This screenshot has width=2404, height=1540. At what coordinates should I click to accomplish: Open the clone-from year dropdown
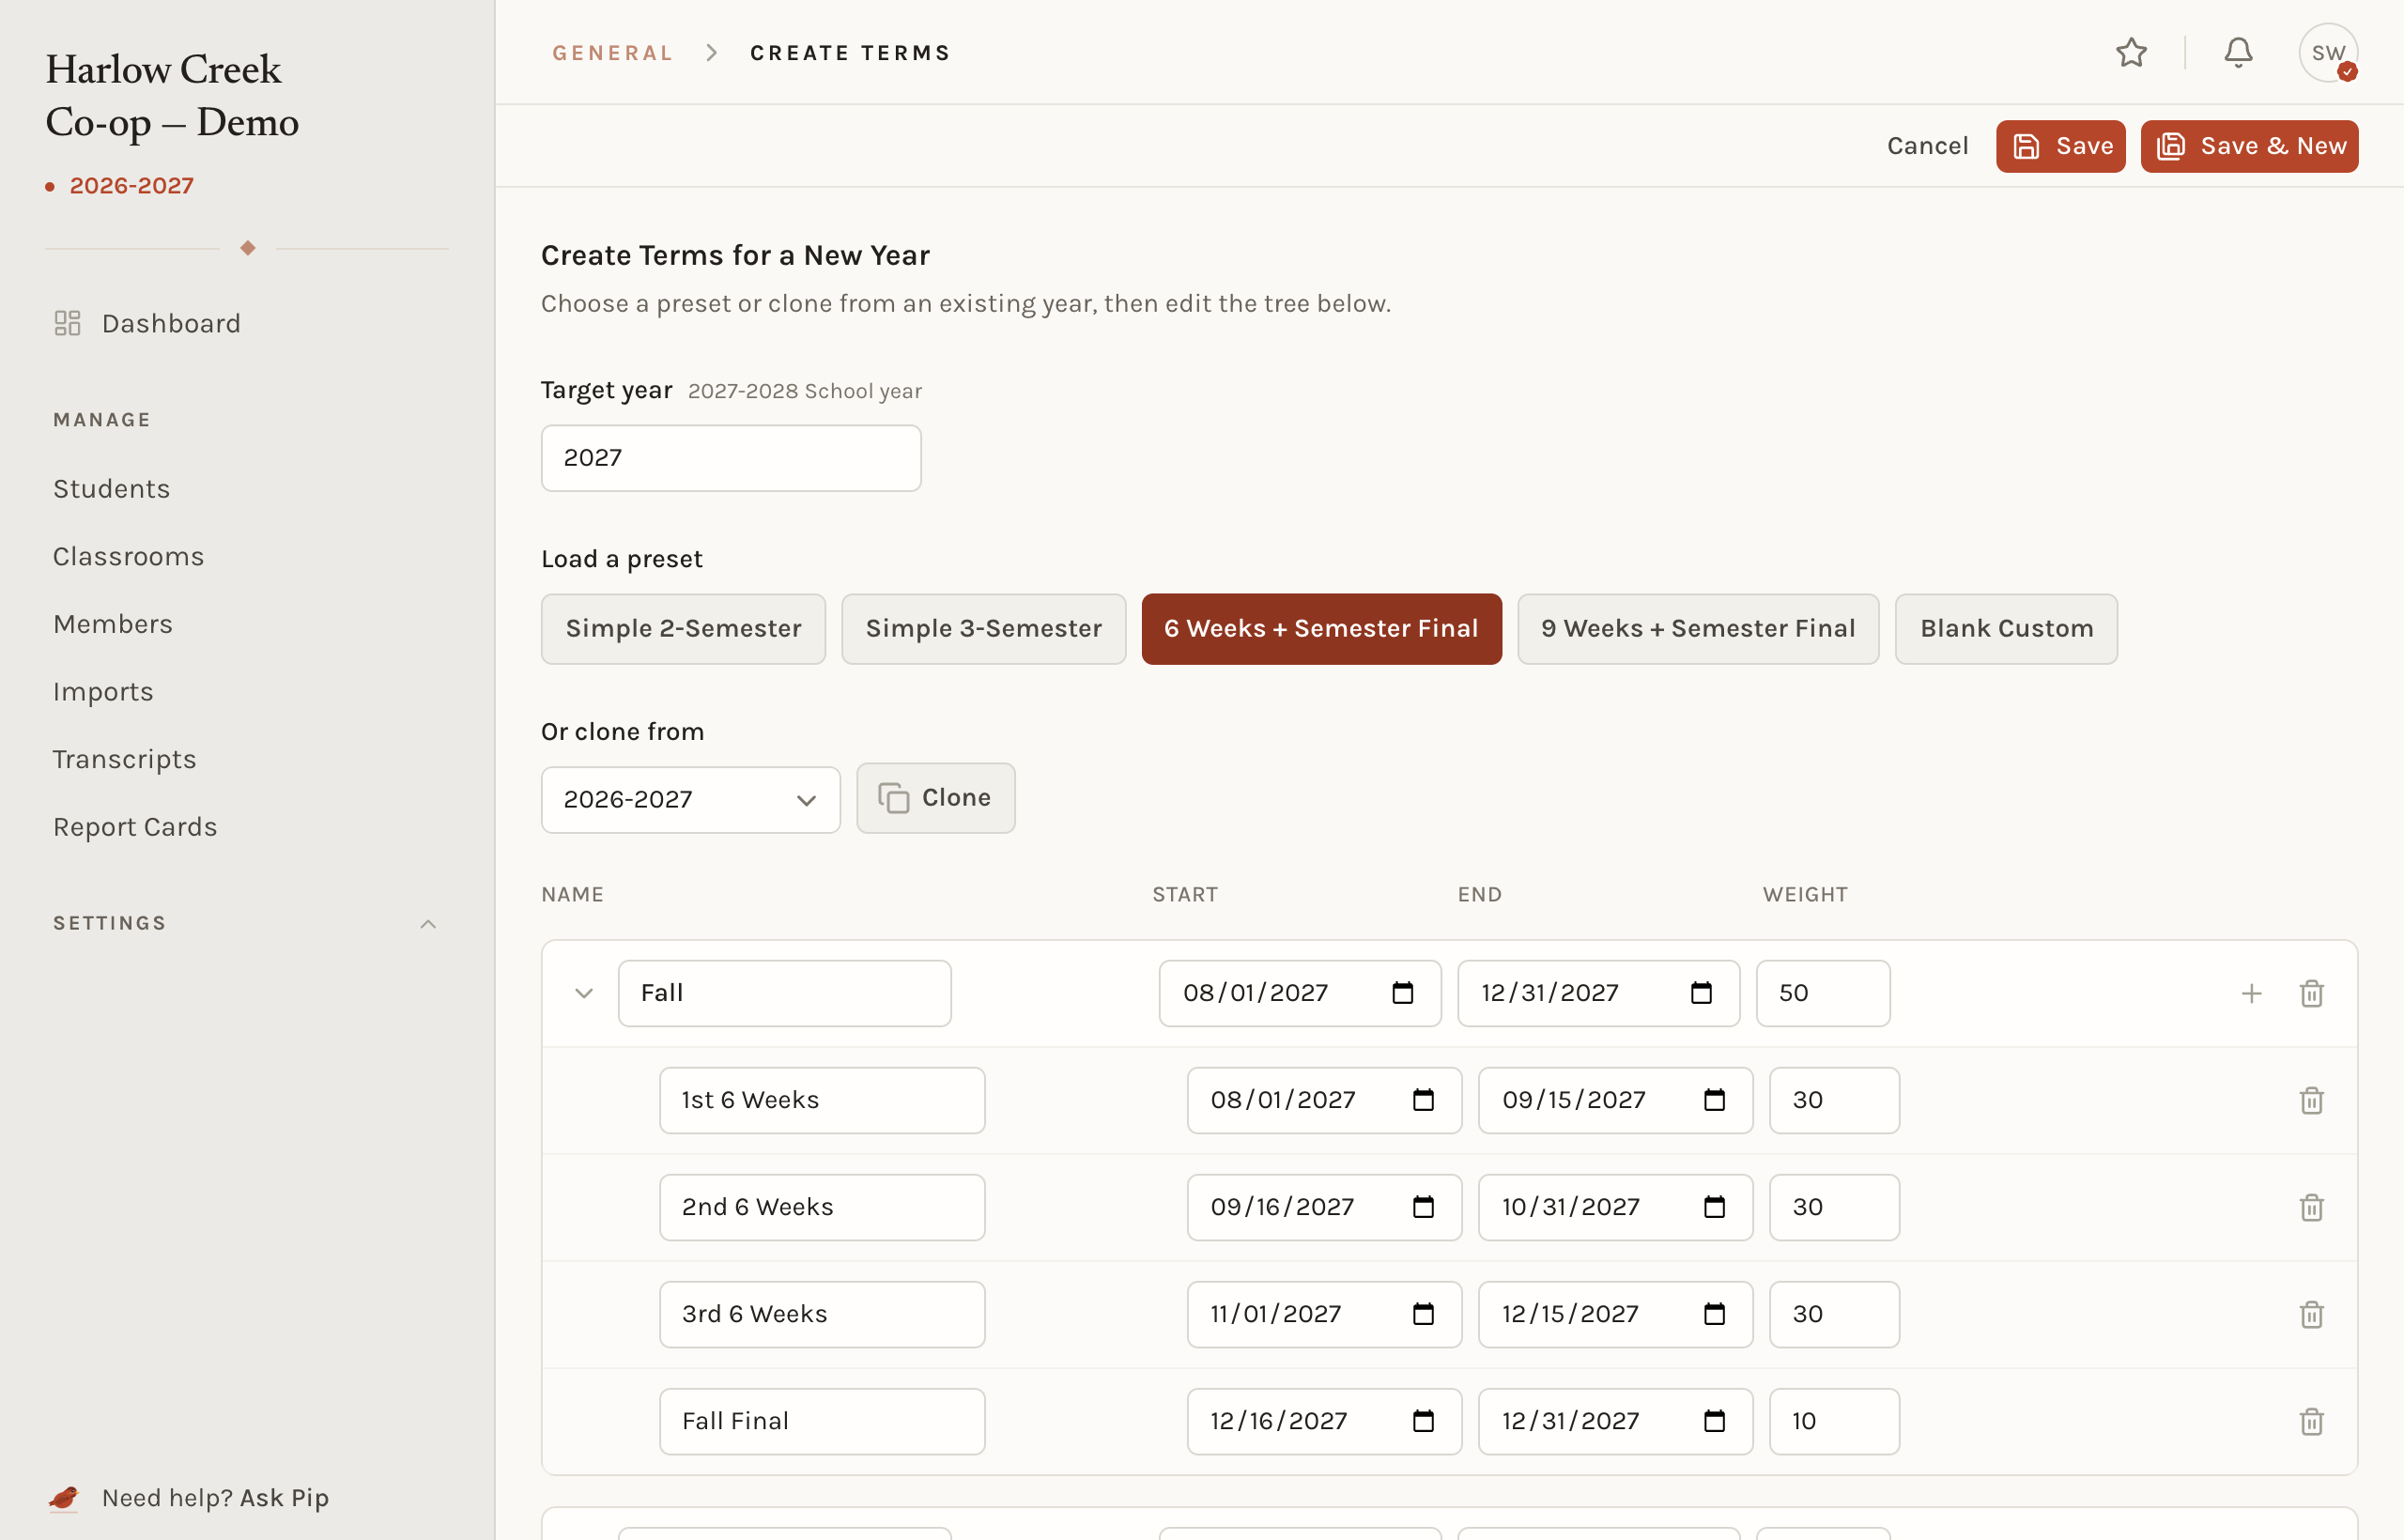click(690, 799)
